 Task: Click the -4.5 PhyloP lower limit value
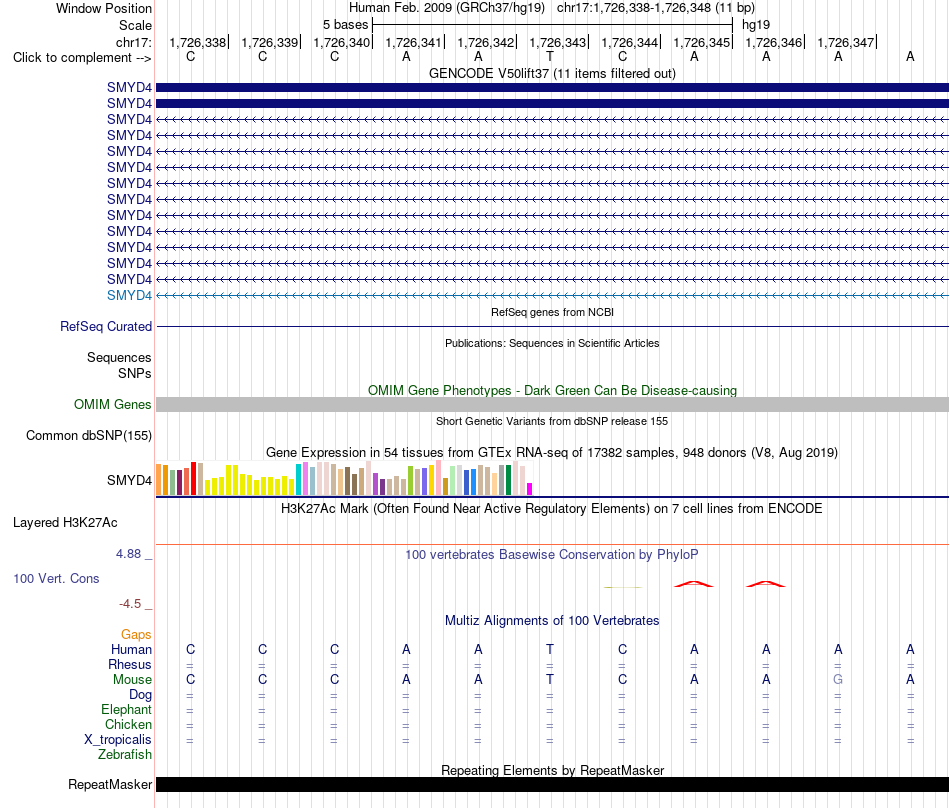[130, 604]
